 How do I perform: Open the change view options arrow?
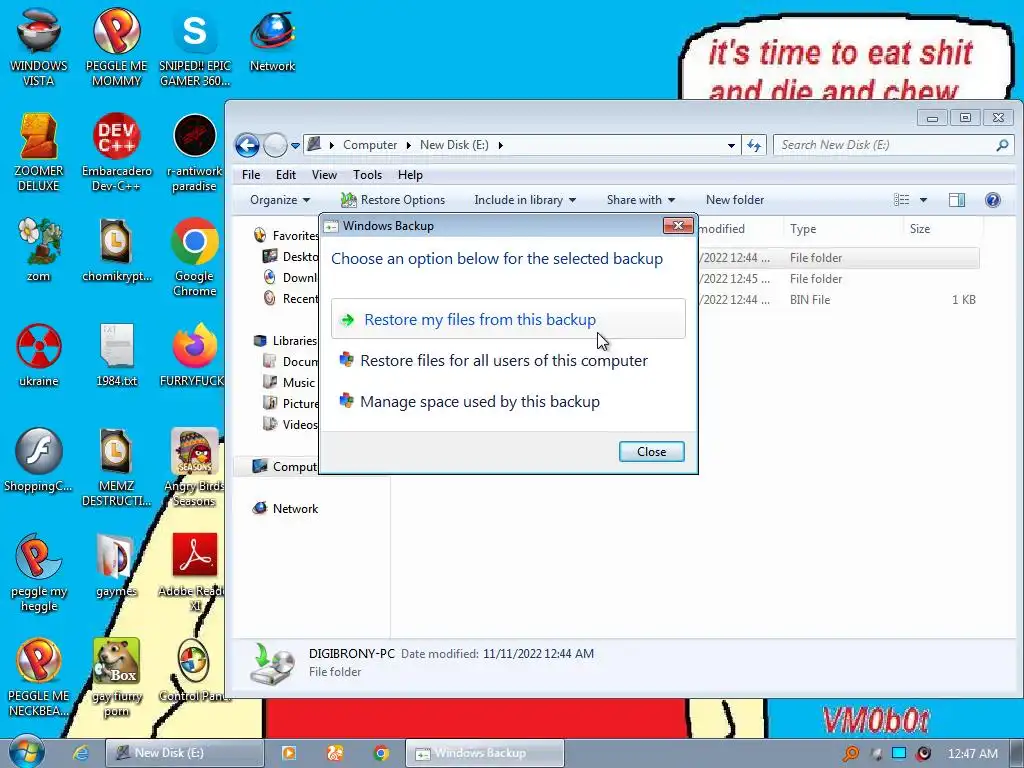pyautogui.click(x=923, y=200)
